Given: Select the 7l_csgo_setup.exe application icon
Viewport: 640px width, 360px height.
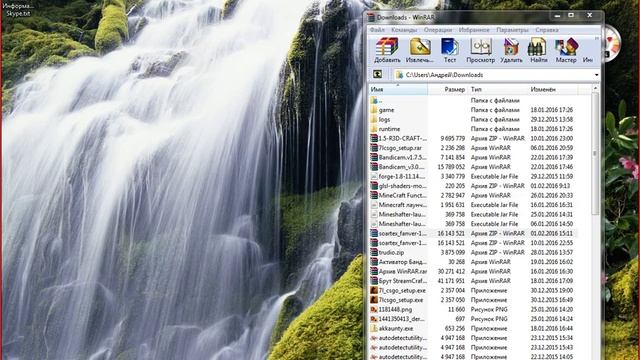Looking at the screenshot, I should [373, 290].
